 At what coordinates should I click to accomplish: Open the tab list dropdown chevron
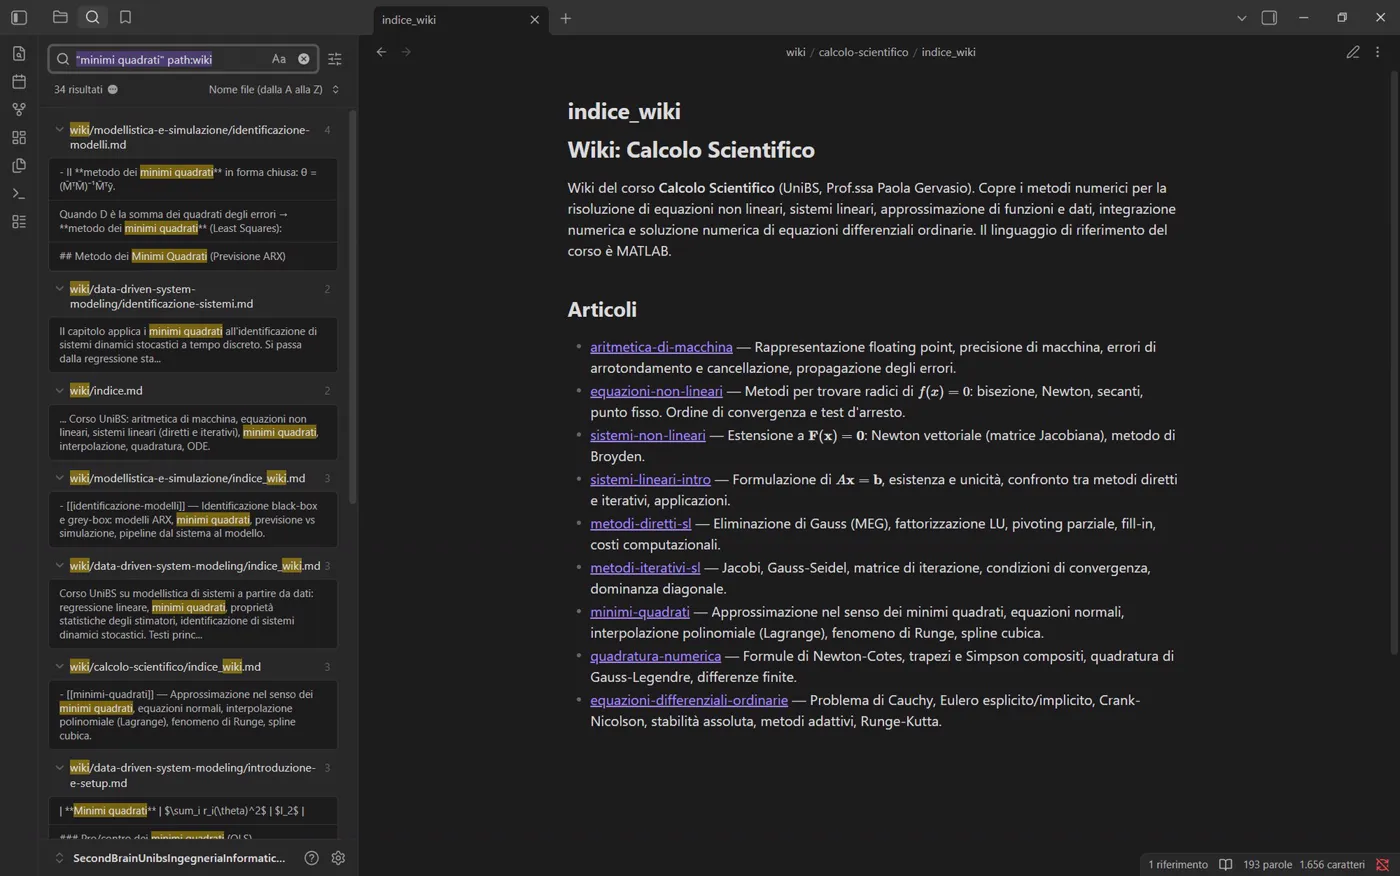coord(1241,18)
